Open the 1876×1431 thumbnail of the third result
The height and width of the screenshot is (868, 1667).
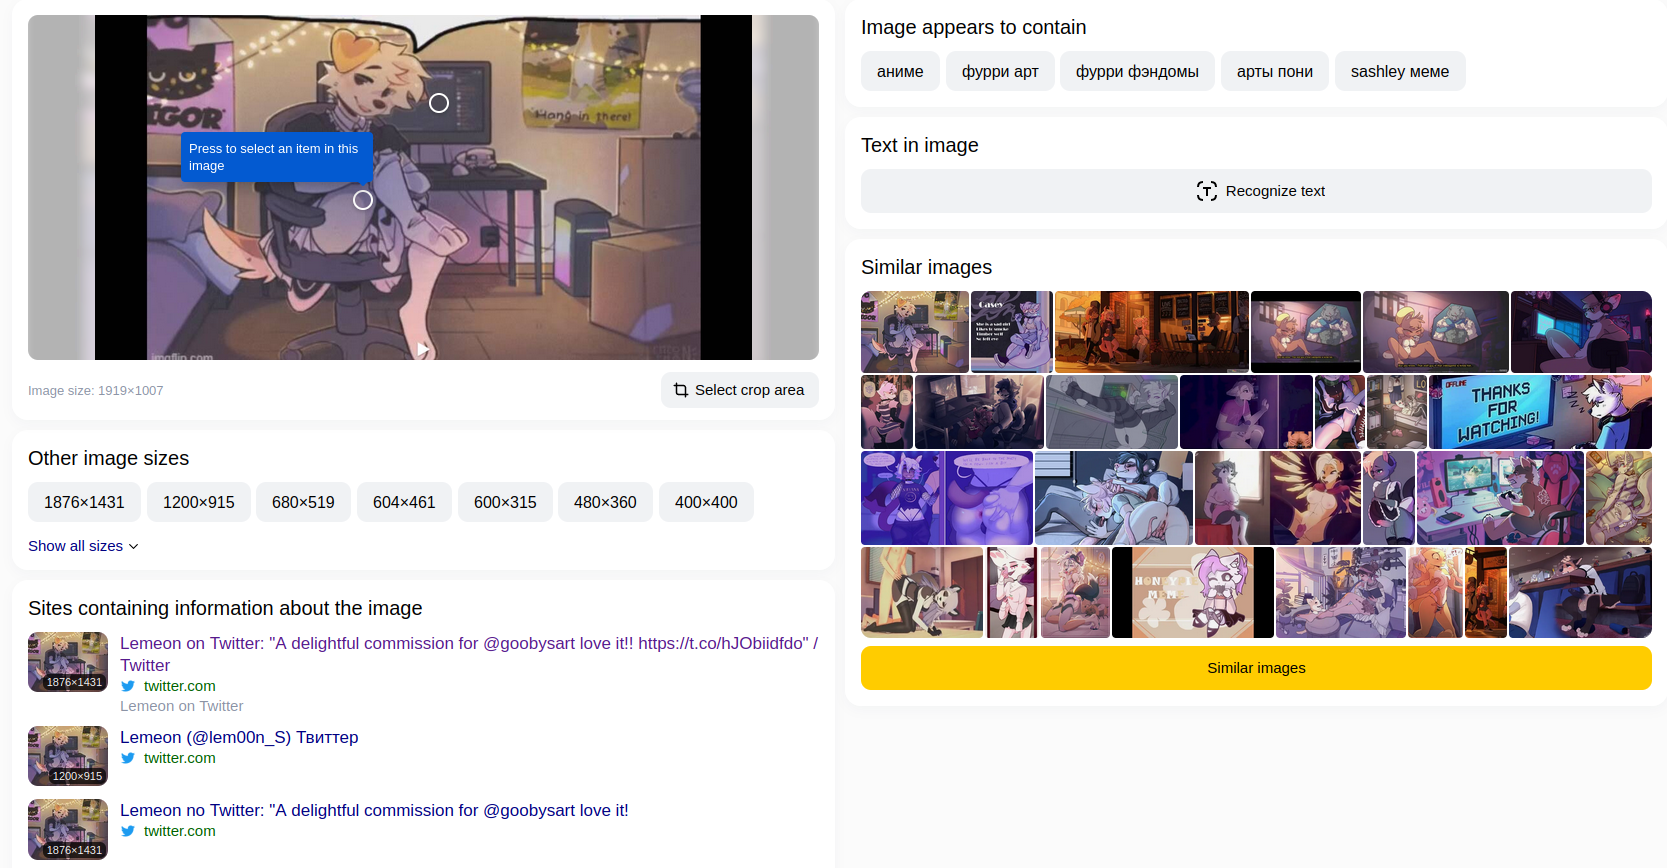[x=68, y=829]
